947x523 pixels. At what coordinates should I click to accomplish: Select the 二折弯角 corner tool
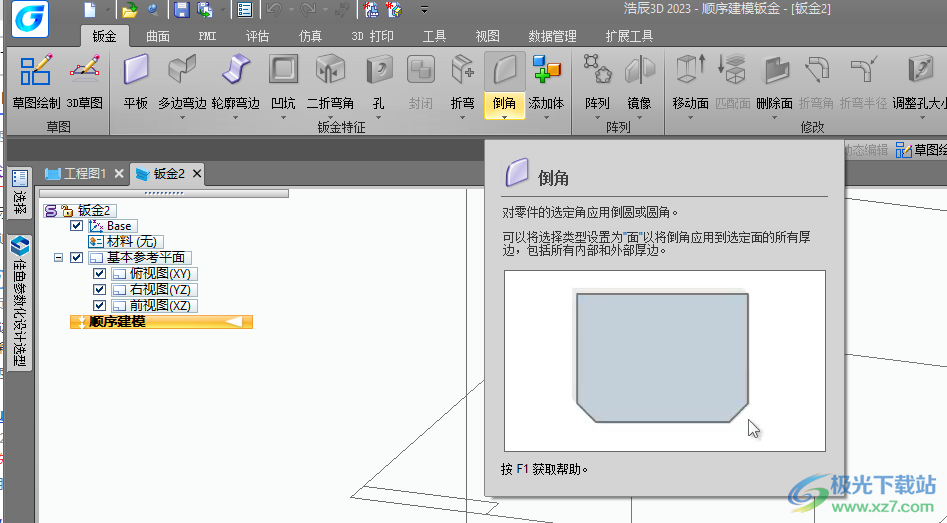pos(330,82)
